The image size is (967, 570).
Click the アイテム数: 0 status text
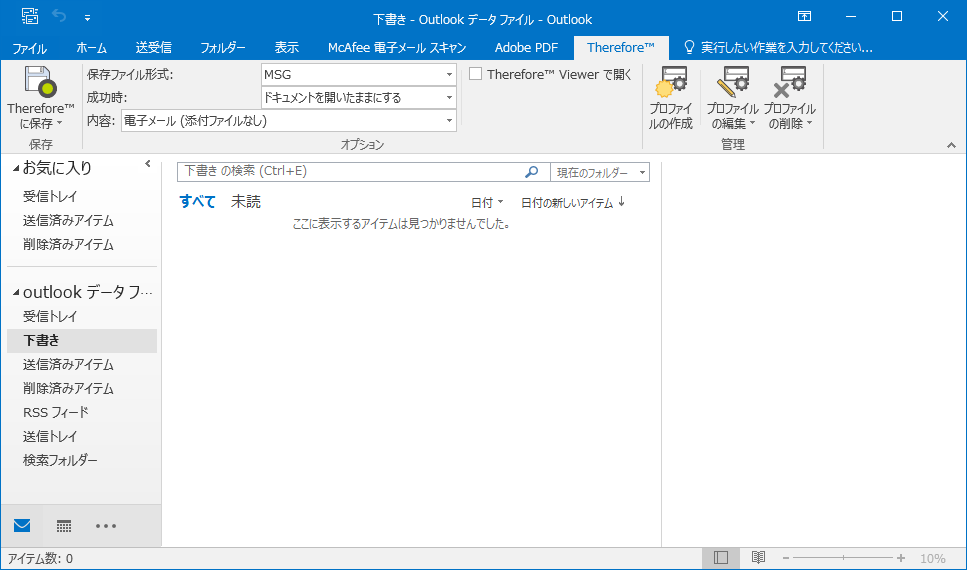point(40,559)
